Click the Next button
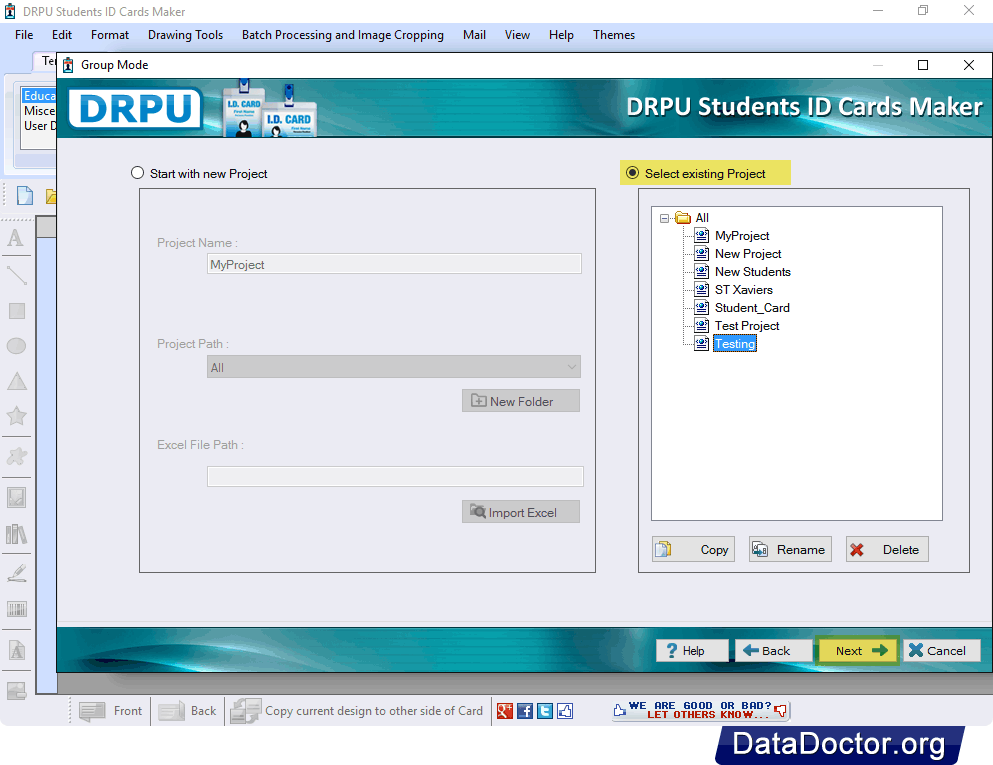Image resolution: width=993 pixels, height=765 pixels. pyautogui.click(x=857, y=650)
